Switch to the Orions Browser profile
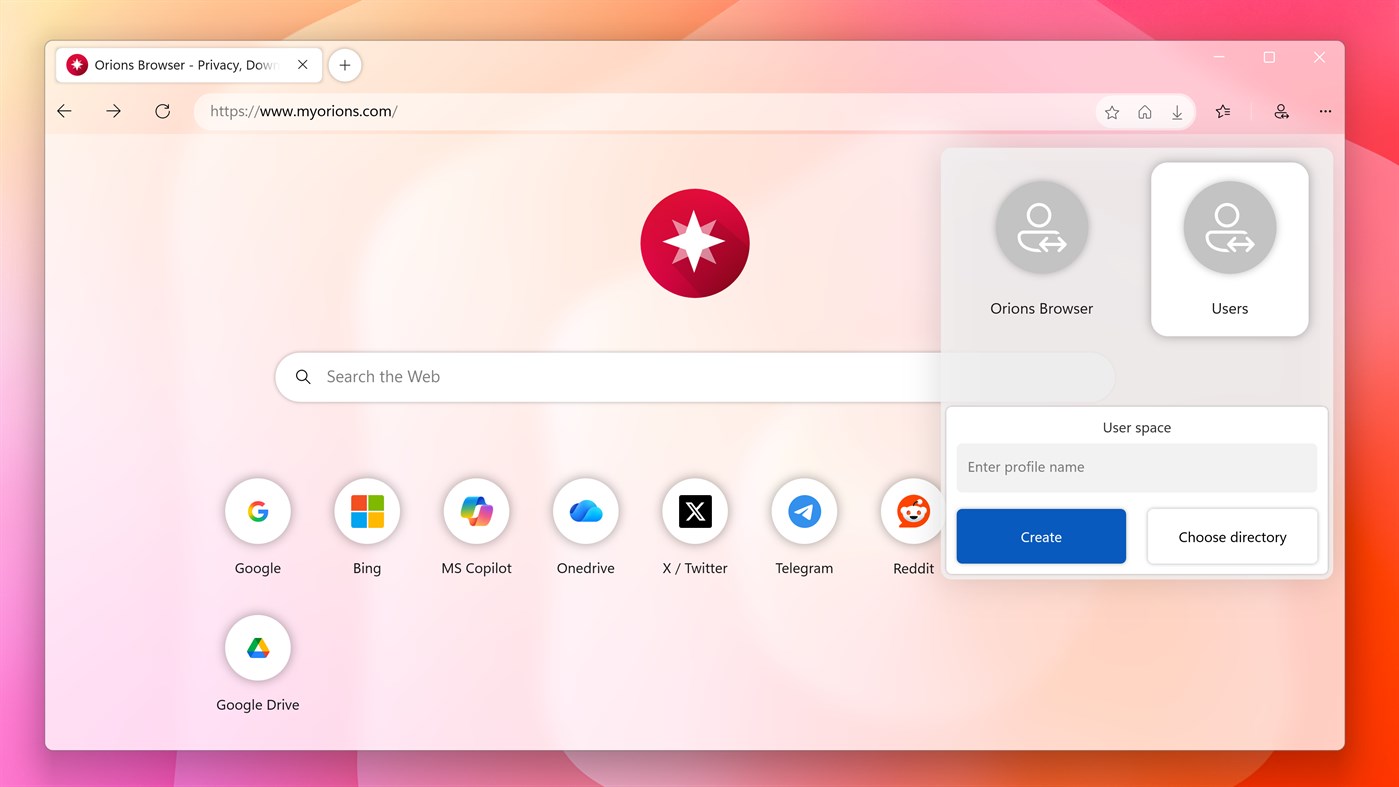The image size is (1399, 787). point(1041,248)
